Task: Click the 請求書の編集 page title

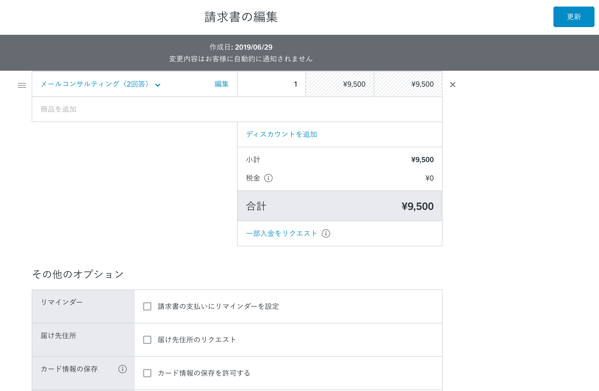Action: coord(241,17)
